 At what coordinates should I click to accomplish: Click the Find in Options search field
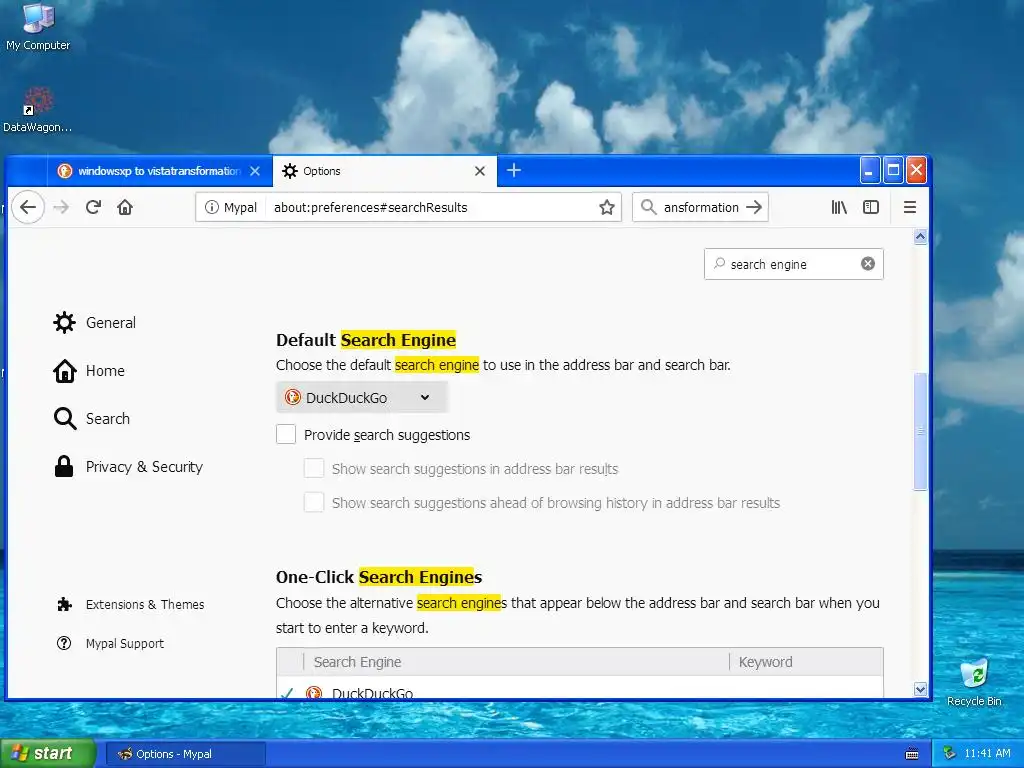click(793, 264)
